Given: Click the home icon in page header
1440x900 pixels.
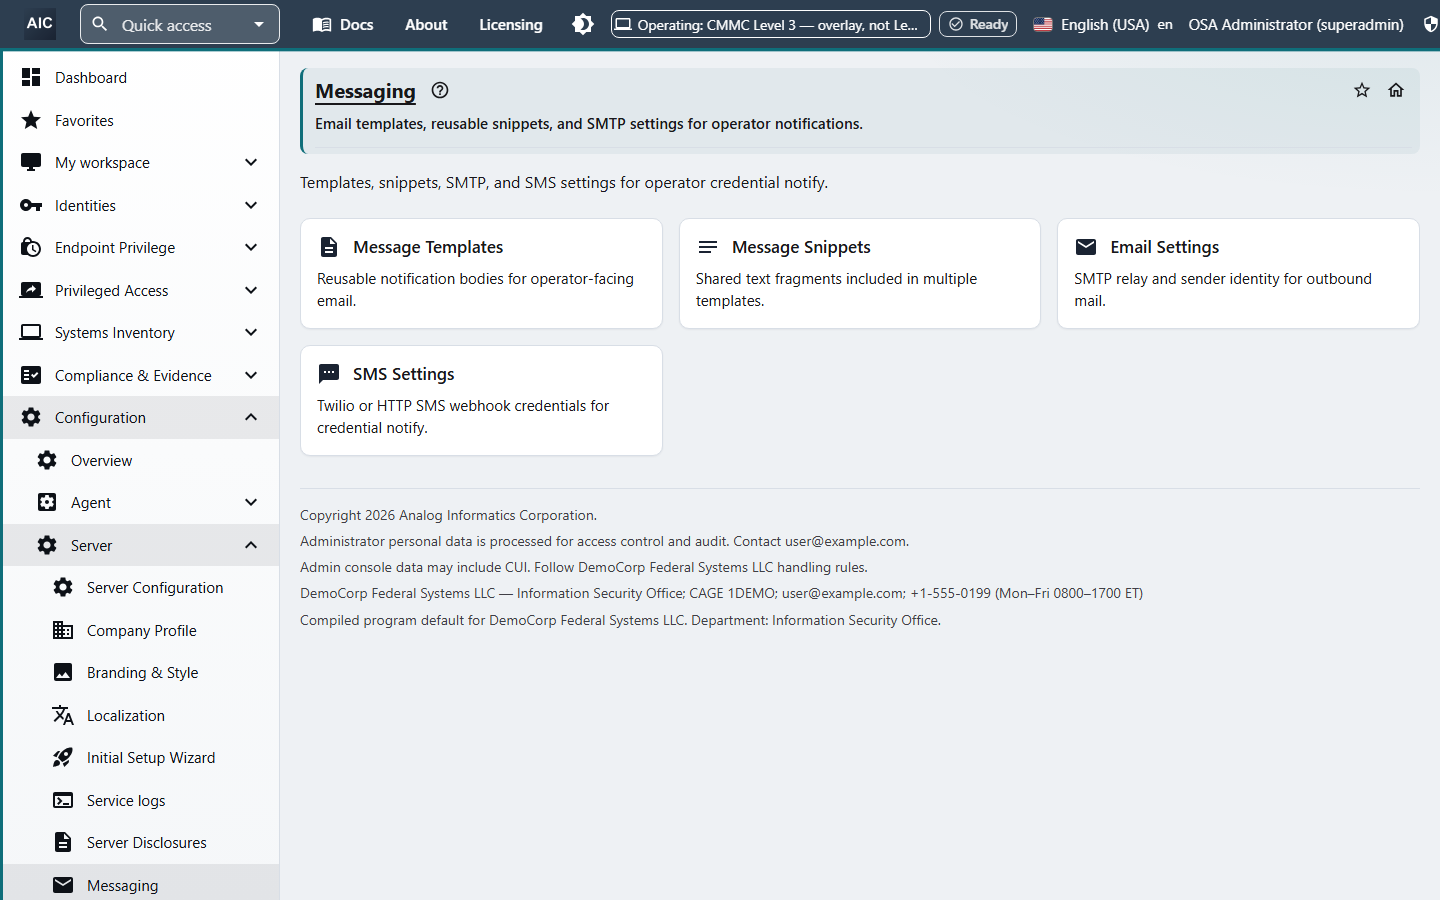Looking at the screenshot, I should coord(1396,90).
